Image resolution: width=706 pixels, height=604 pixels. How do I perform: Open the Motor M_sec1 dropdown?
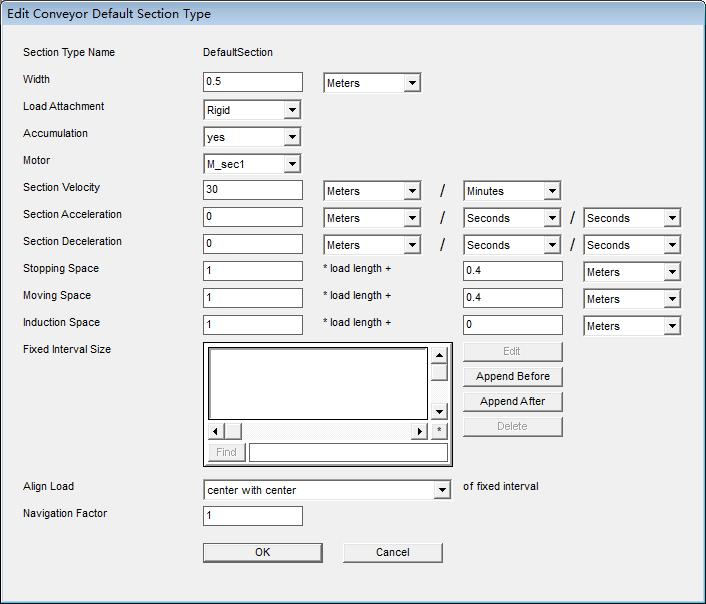252,164
